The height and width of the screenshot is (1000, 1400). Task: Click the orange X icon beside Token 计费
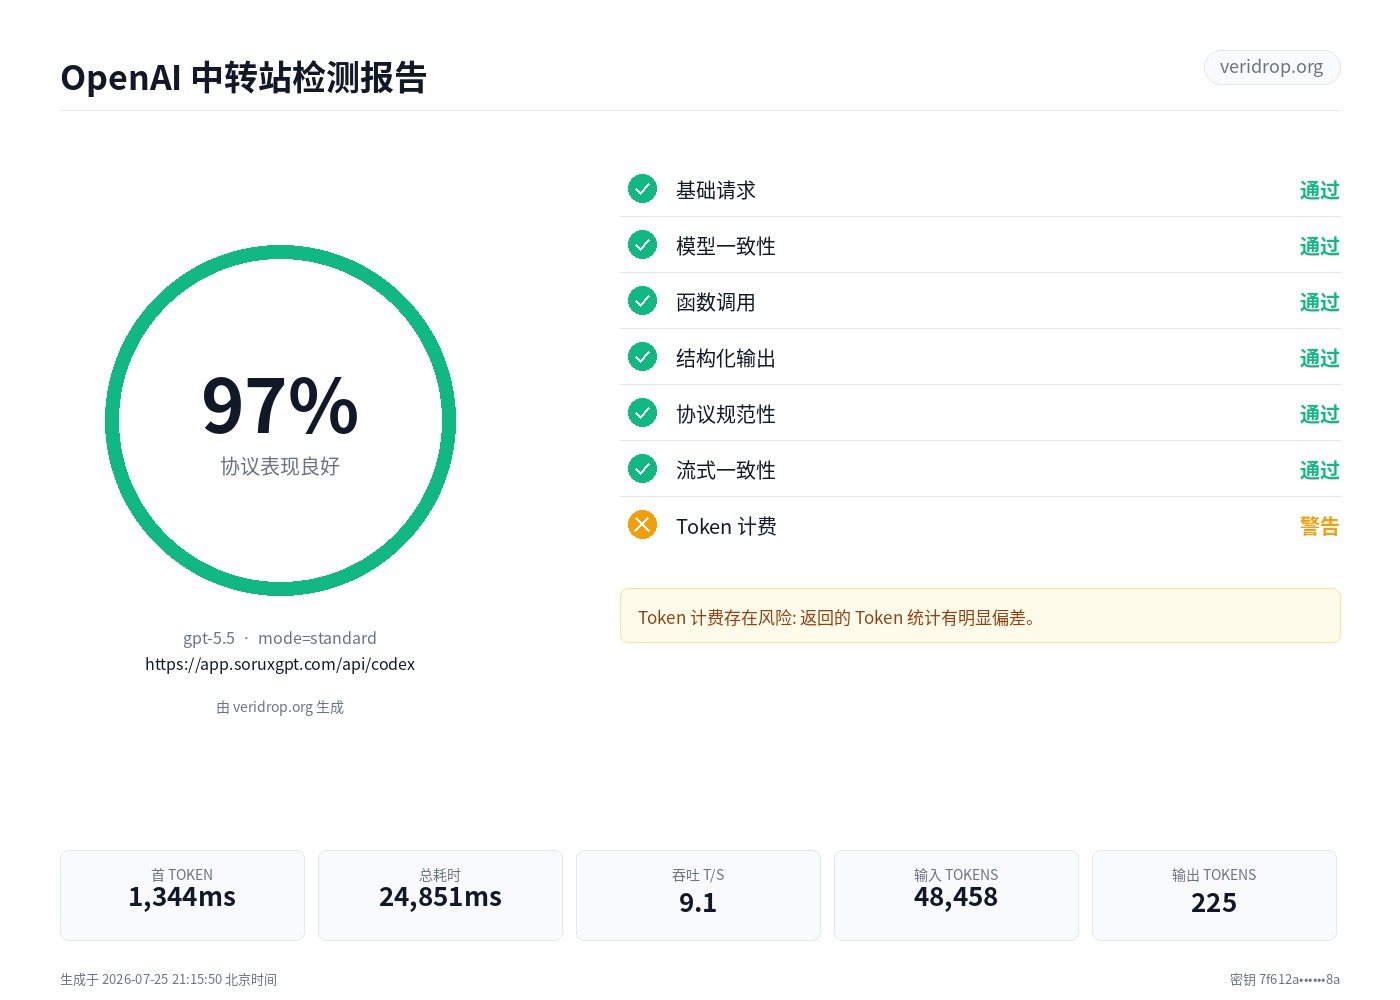pos(642,525)
